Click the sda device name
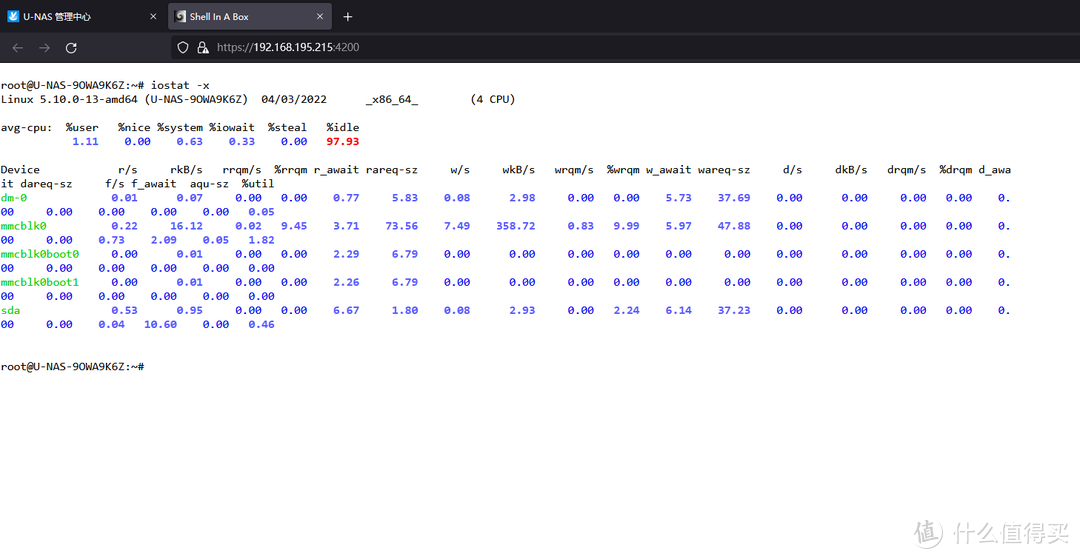 (x=10, y=310)
